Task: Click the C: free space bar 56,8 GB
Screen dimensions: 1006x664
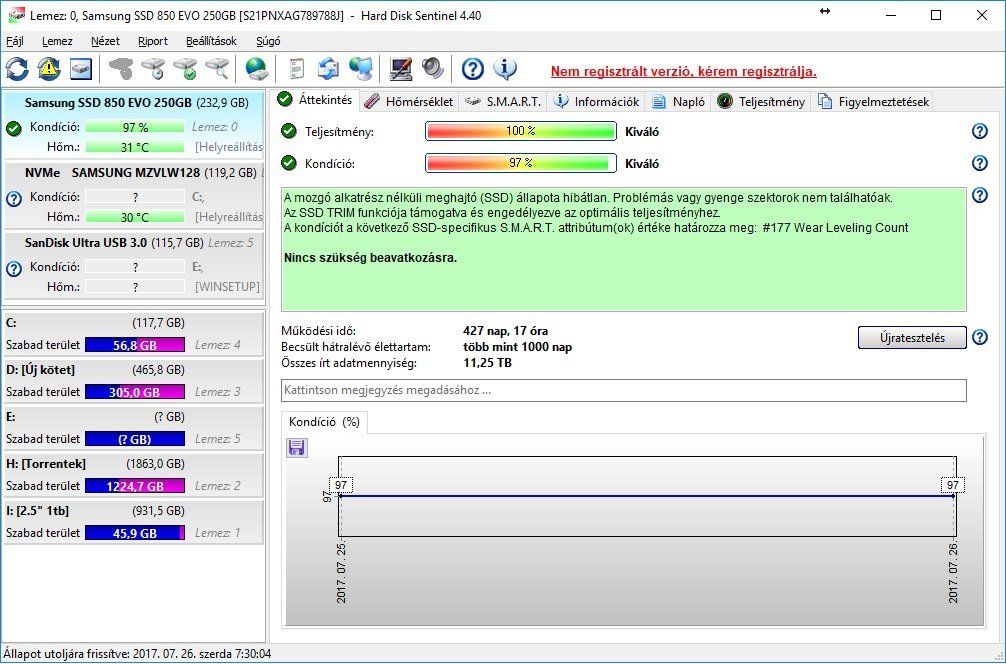Action: [135, 345]
